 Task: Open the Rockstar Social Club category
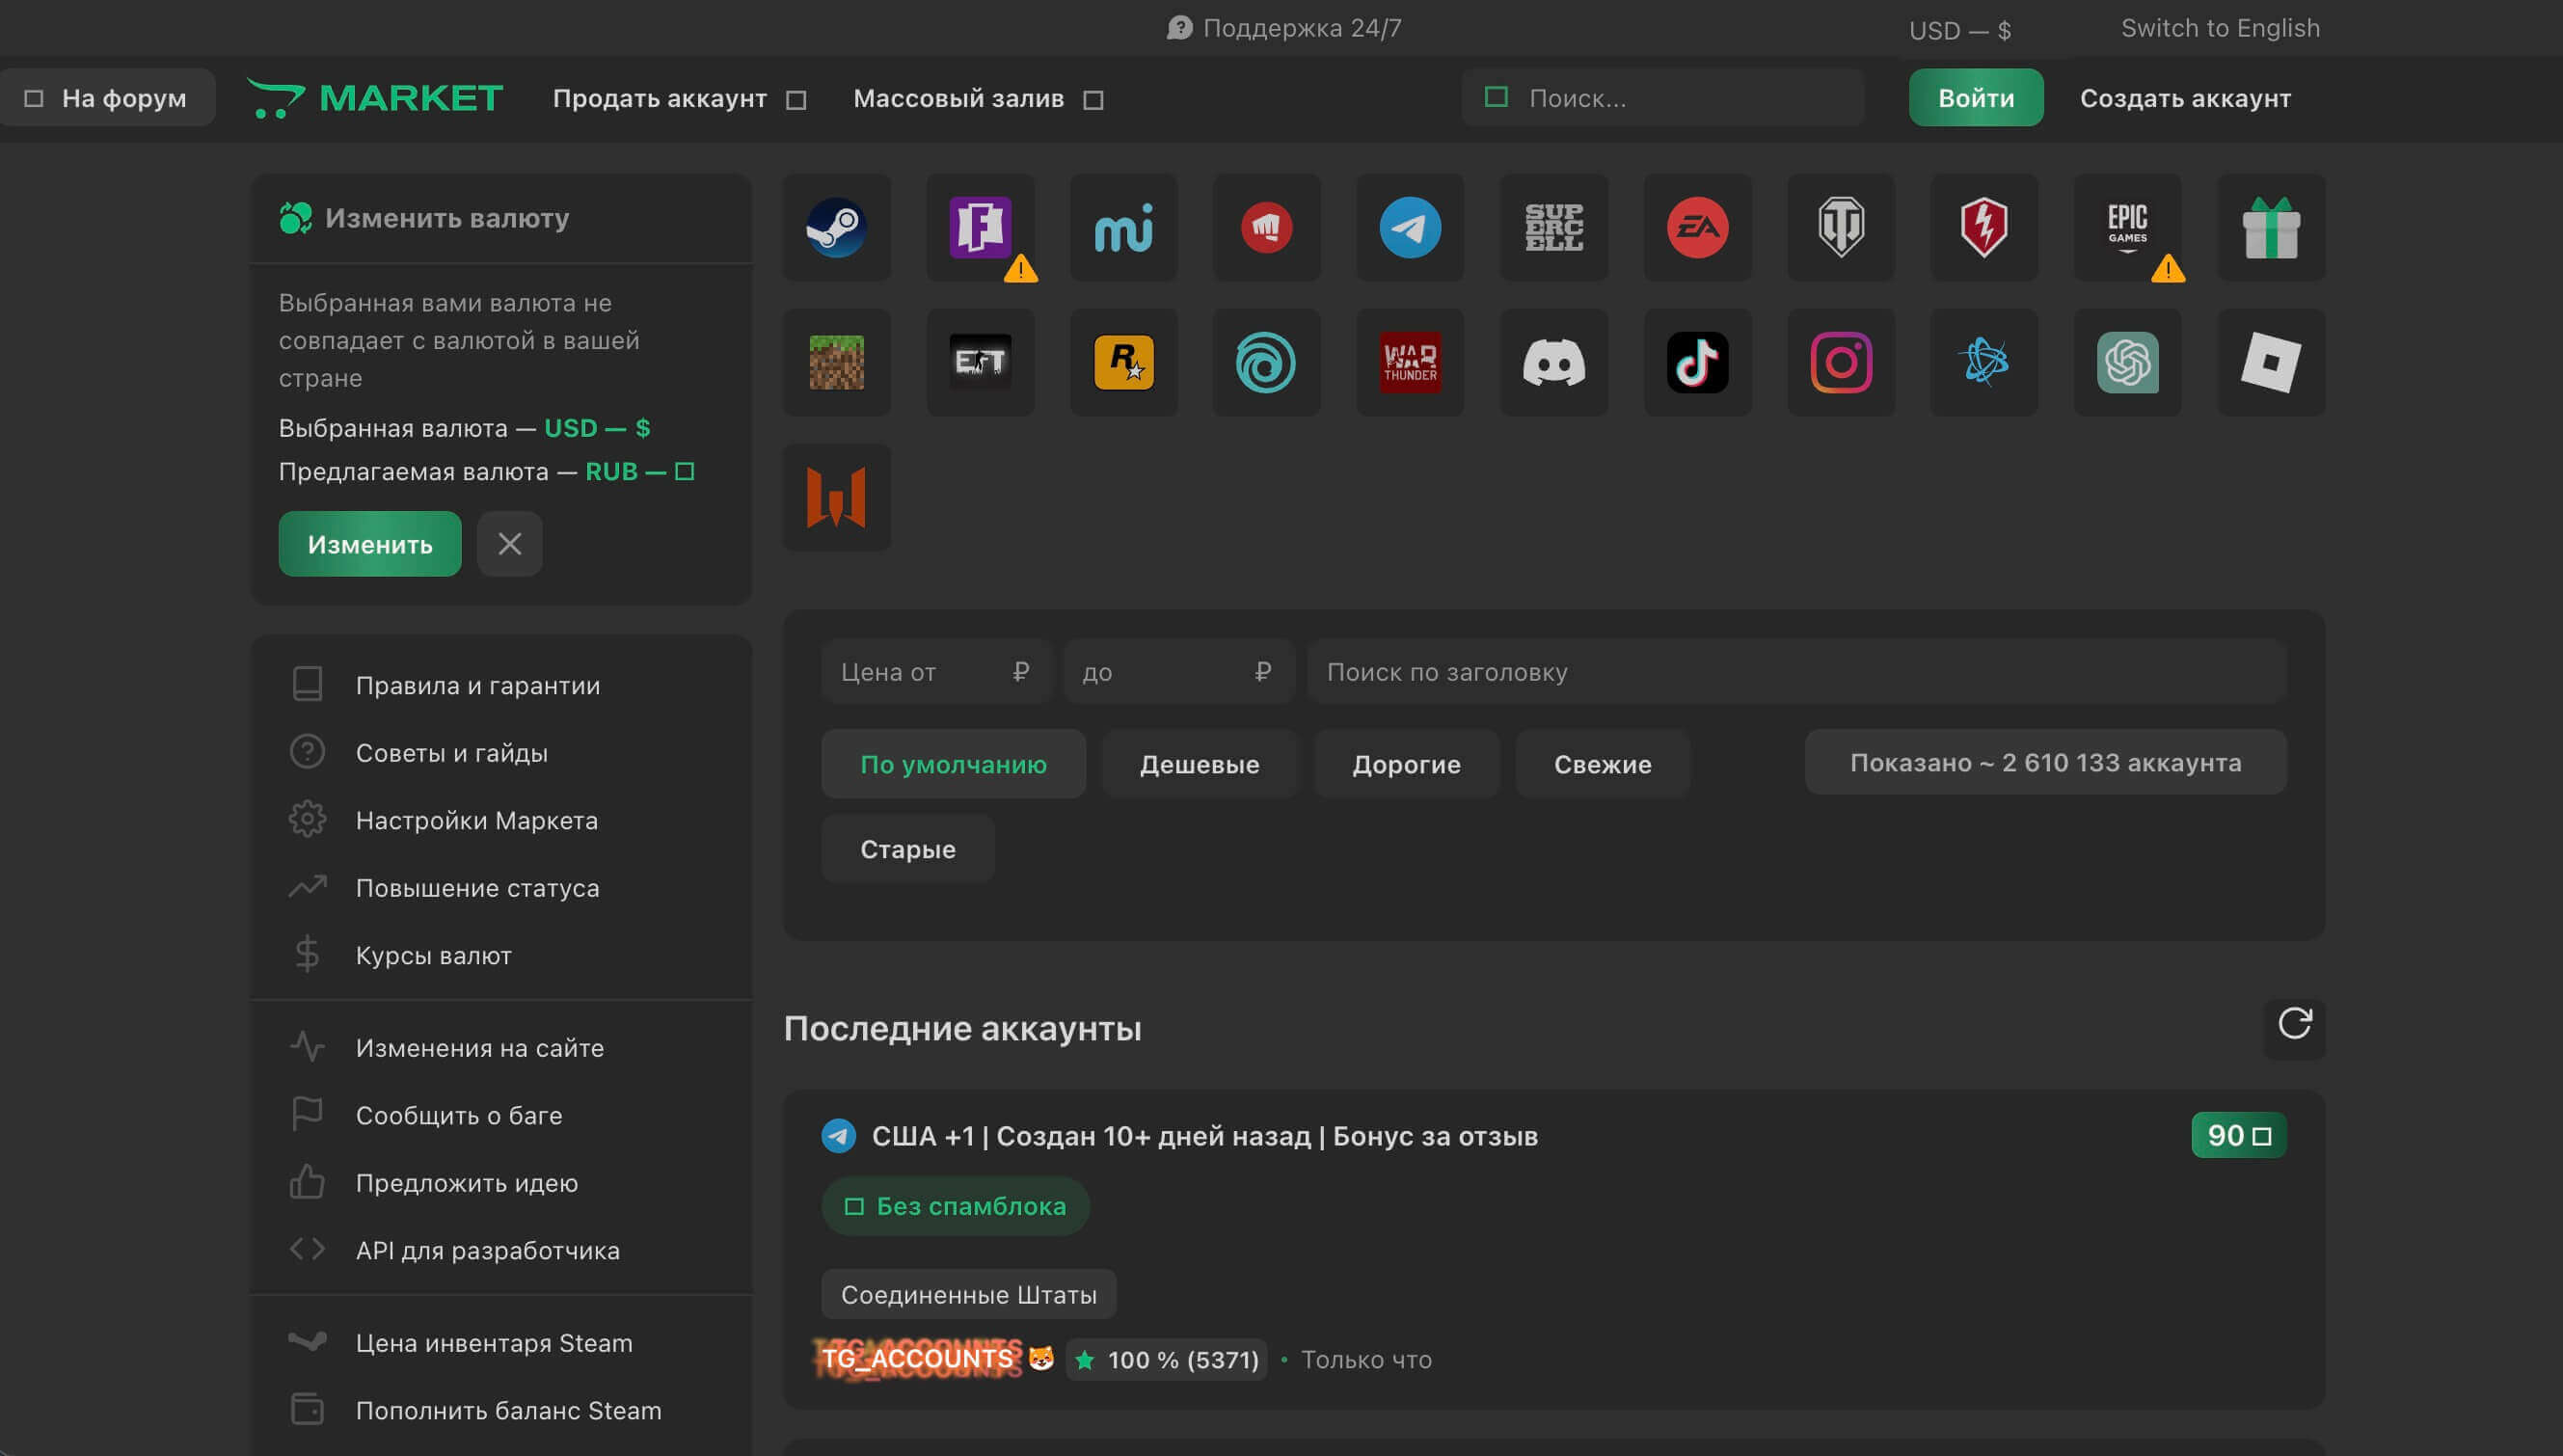1123,362
